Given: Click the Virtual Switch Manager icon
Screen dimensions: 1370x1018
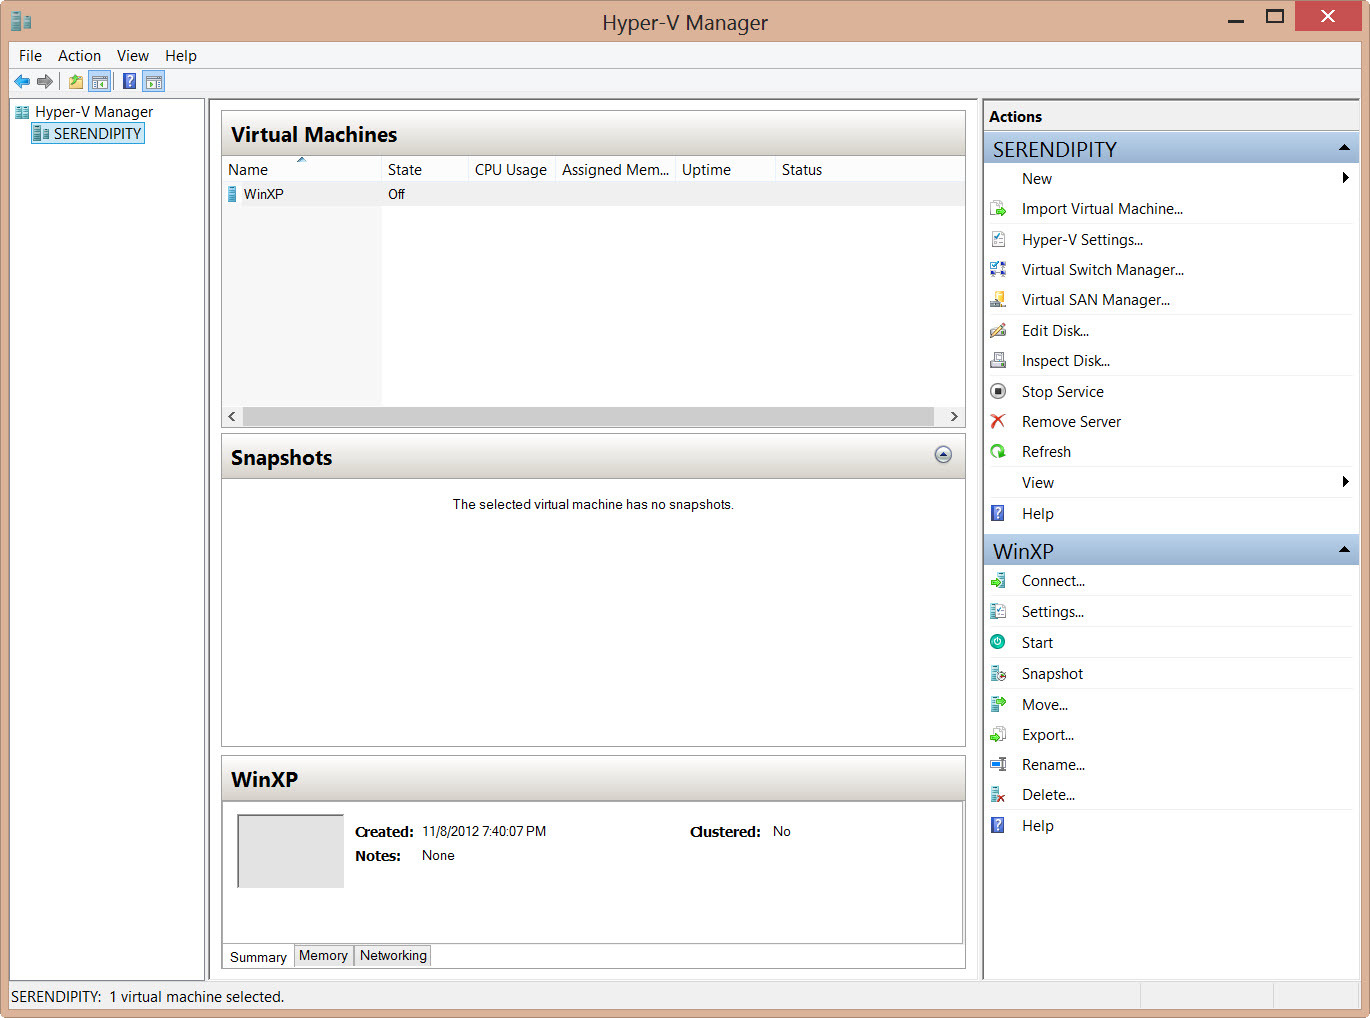Looking at the screenshot, I should (x=998, y=270).
